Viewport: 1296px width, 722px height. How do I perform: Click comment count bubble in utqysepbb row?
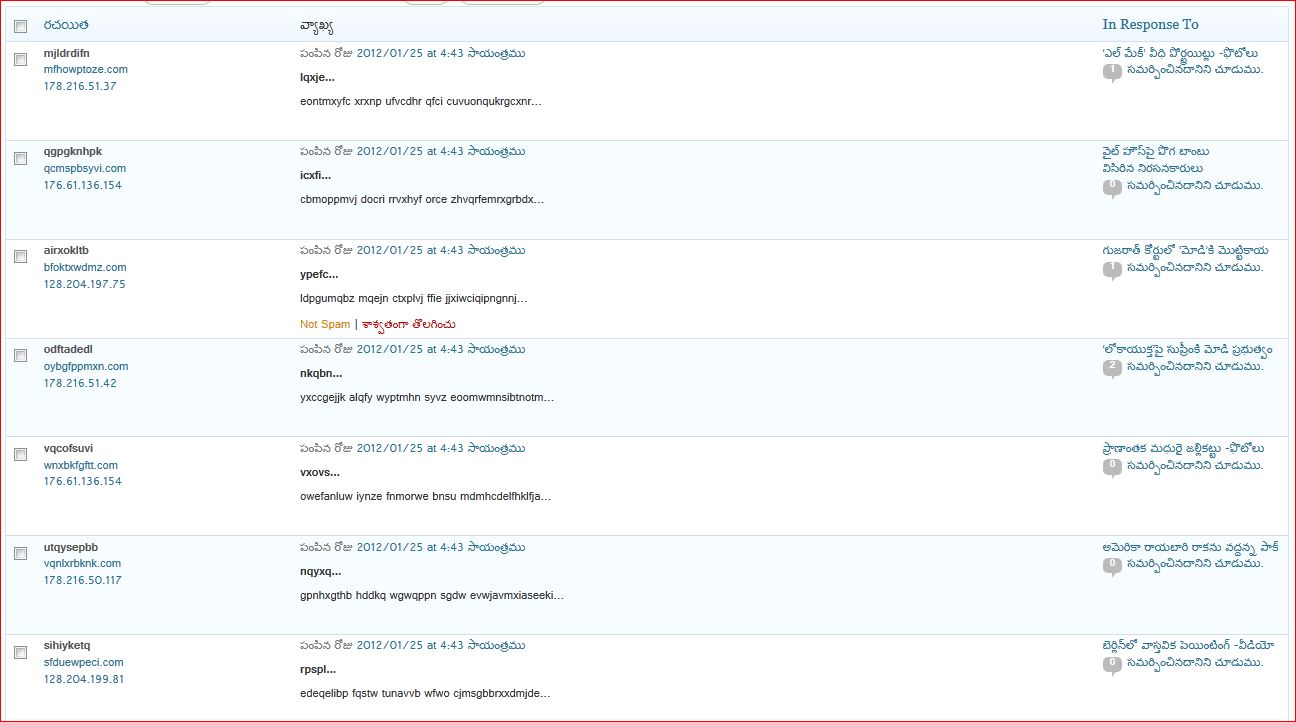pos(1111,565)
